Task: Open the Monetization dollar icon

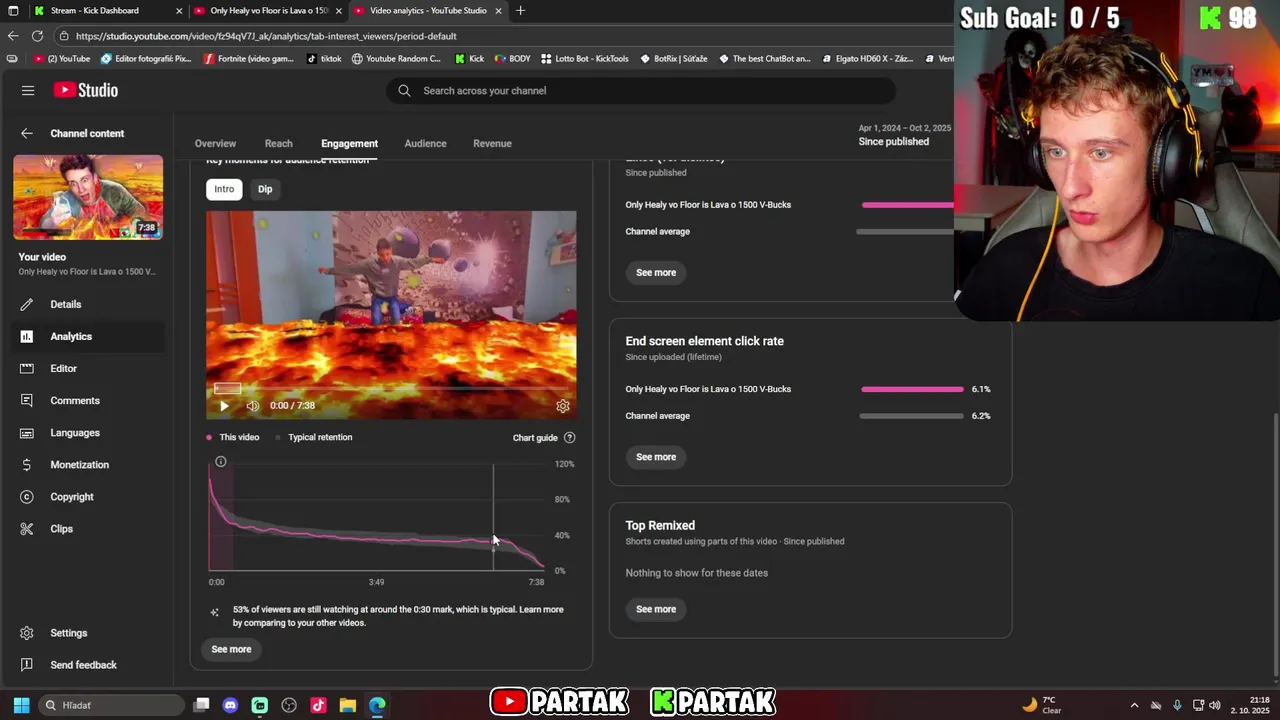Action: (x=27, y=464)
